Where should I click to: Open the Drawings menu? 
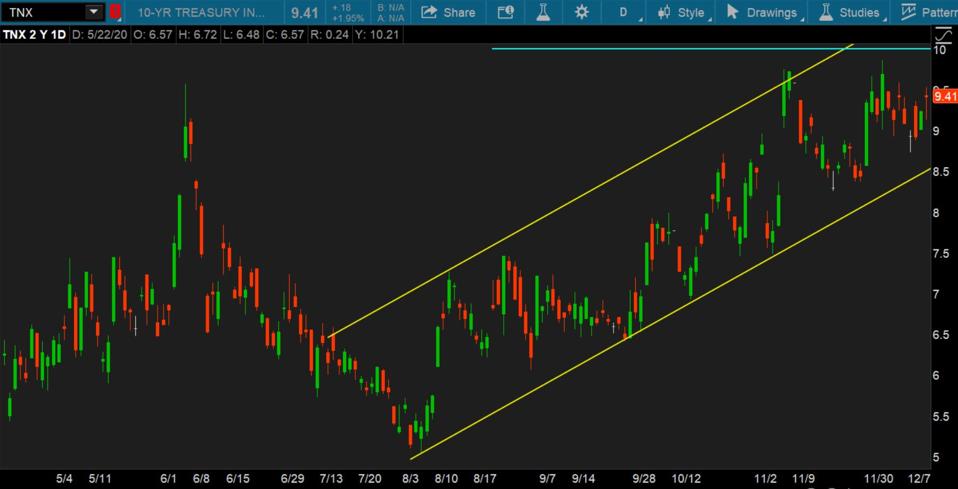click(764, 13)
